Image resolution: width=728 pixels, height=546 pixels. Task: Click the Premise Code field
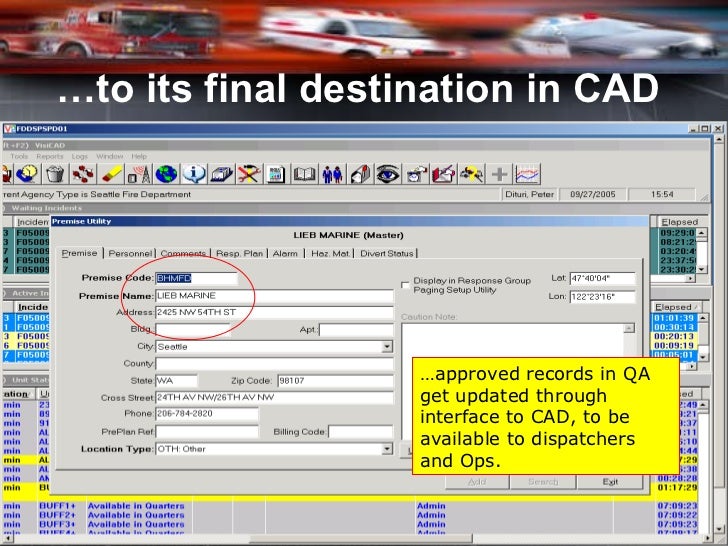[196, 278]
